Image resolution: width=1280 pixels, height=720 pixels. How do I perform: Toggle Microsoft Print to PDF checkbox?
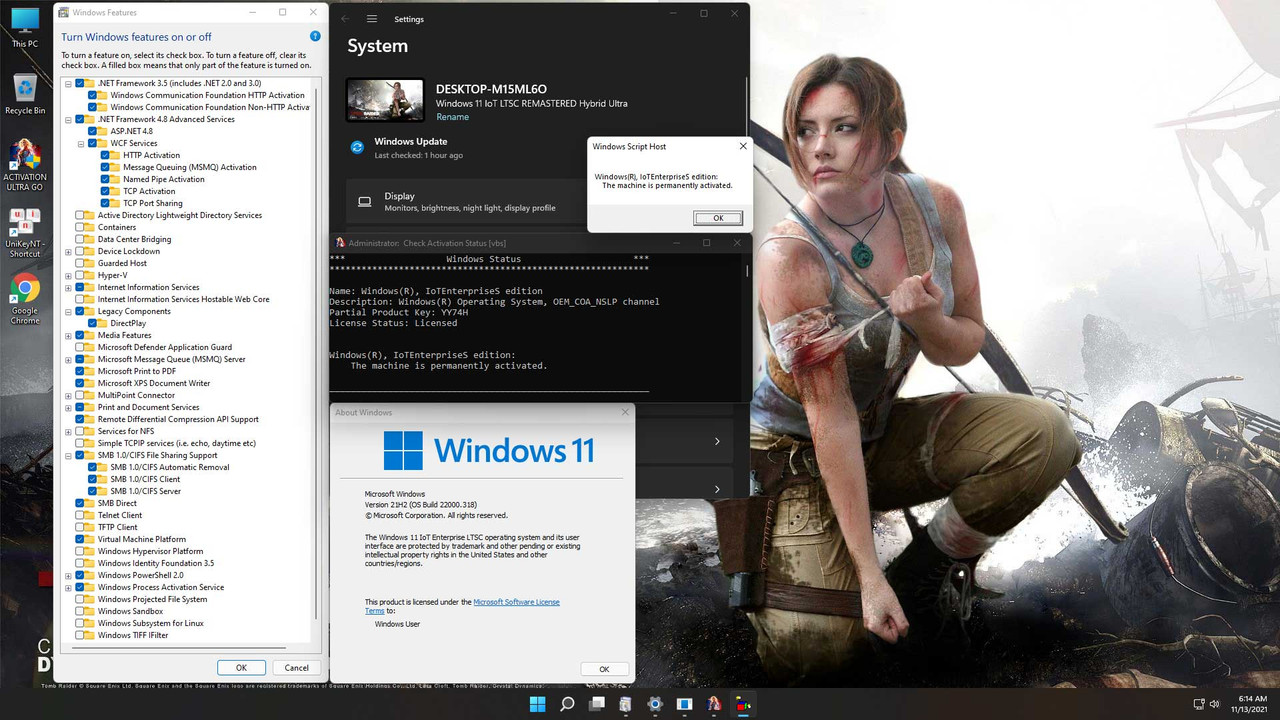click(80, 371)
